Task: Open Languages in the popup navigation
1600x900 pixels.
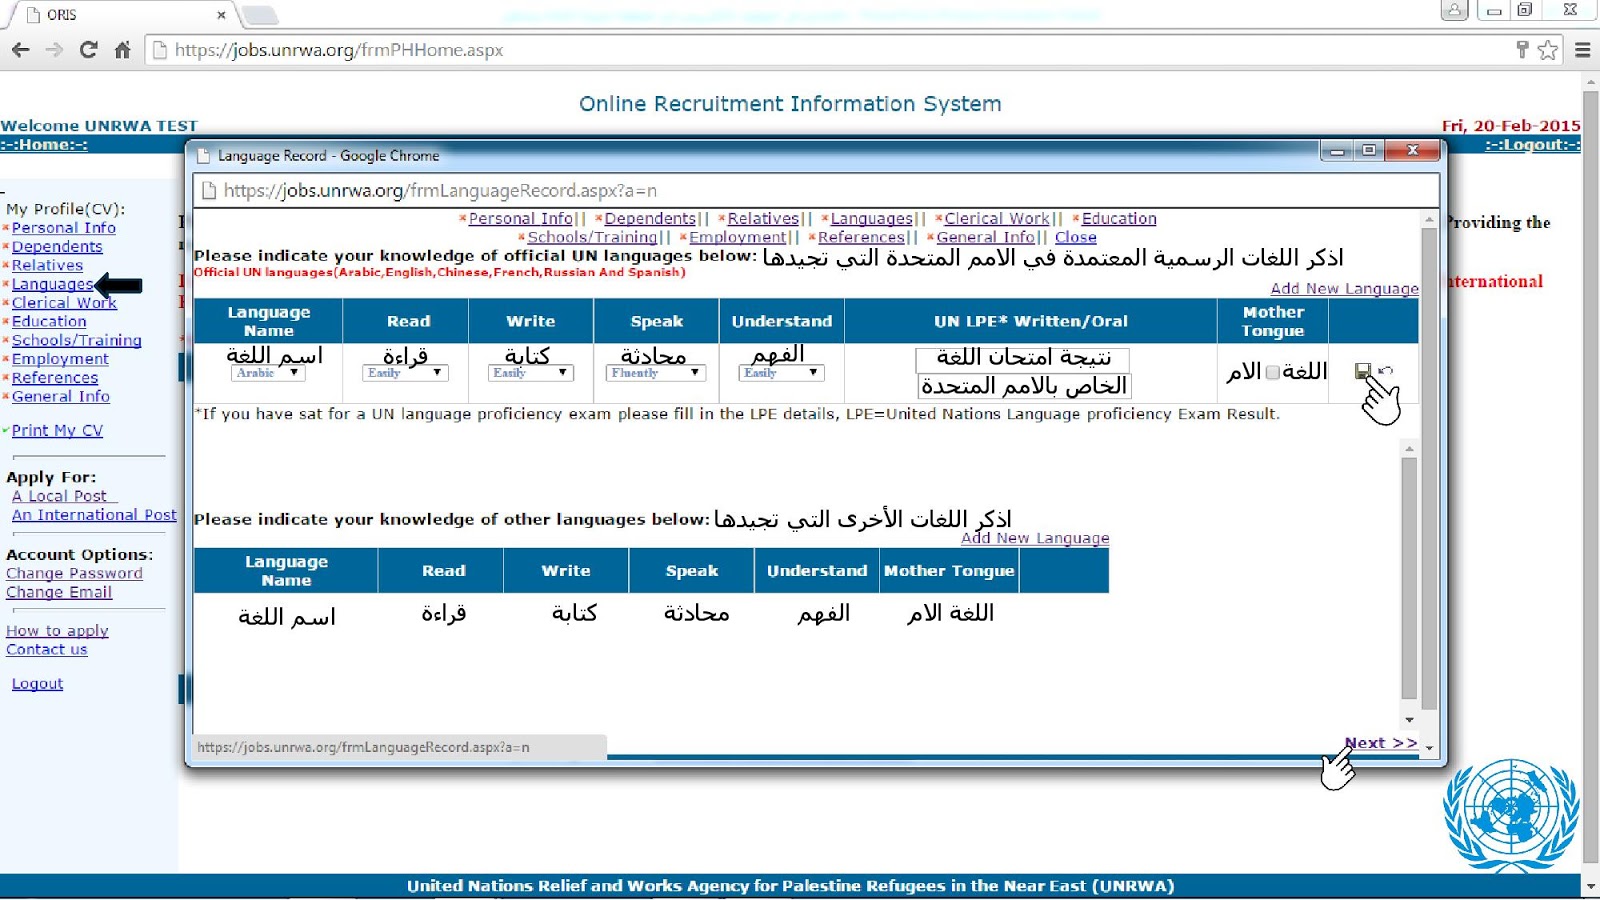Action: pos(871,218)
